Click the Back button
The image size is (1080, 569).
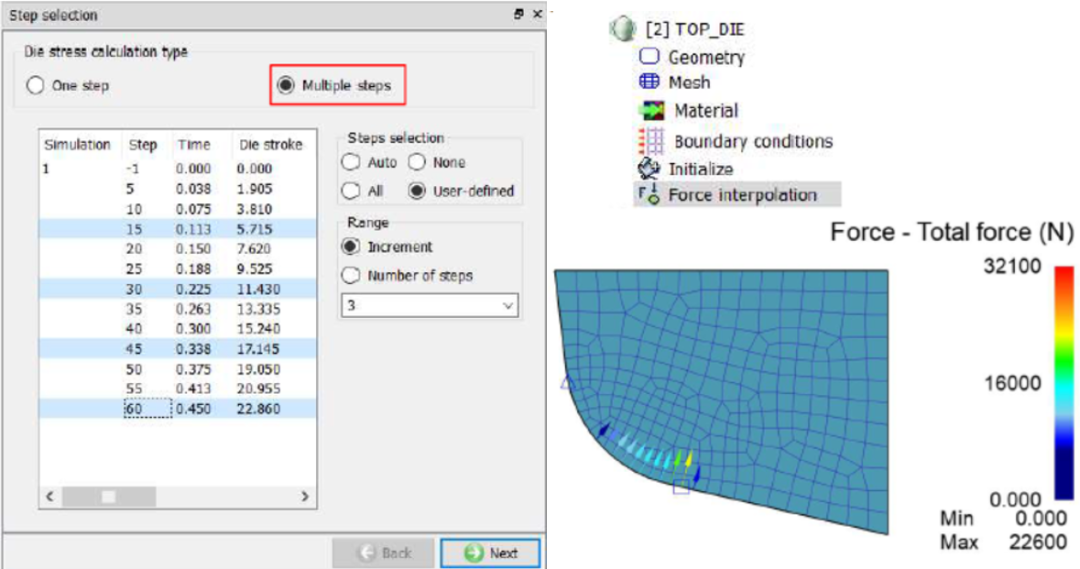point(384,553)
